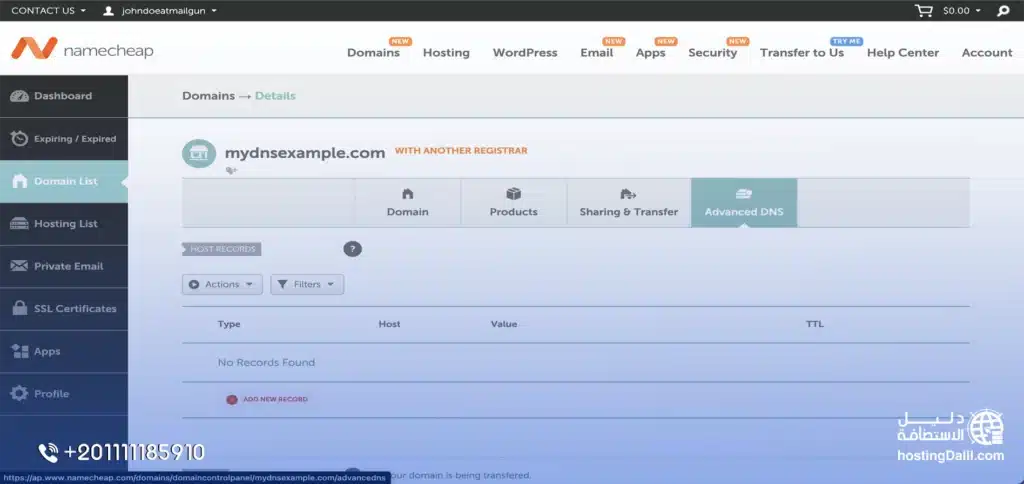
Task: Click the TTL column header
Action: (x=814, y=324)
